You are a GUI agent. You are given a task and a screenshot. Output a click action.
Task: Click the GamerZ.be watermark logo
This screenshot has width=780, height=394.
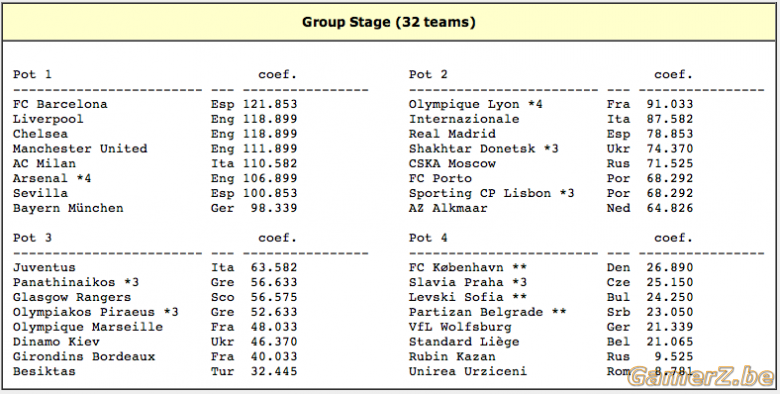coord(700,377)
